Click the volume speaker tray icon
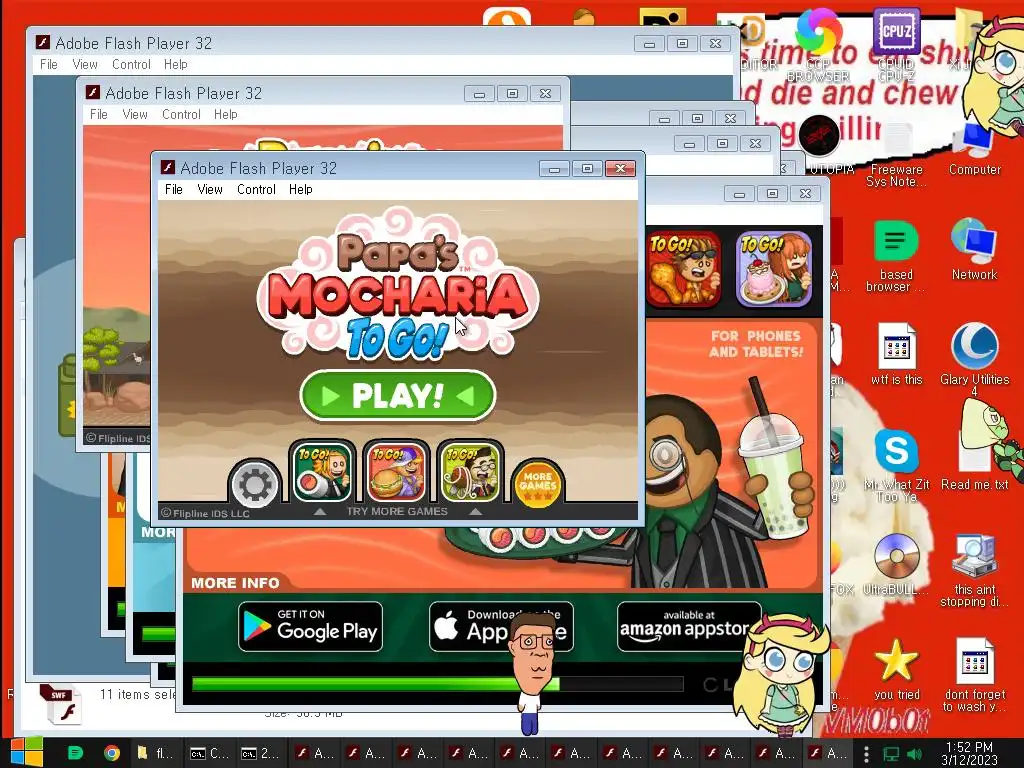The image size is (1024, 768). point(914,753)
